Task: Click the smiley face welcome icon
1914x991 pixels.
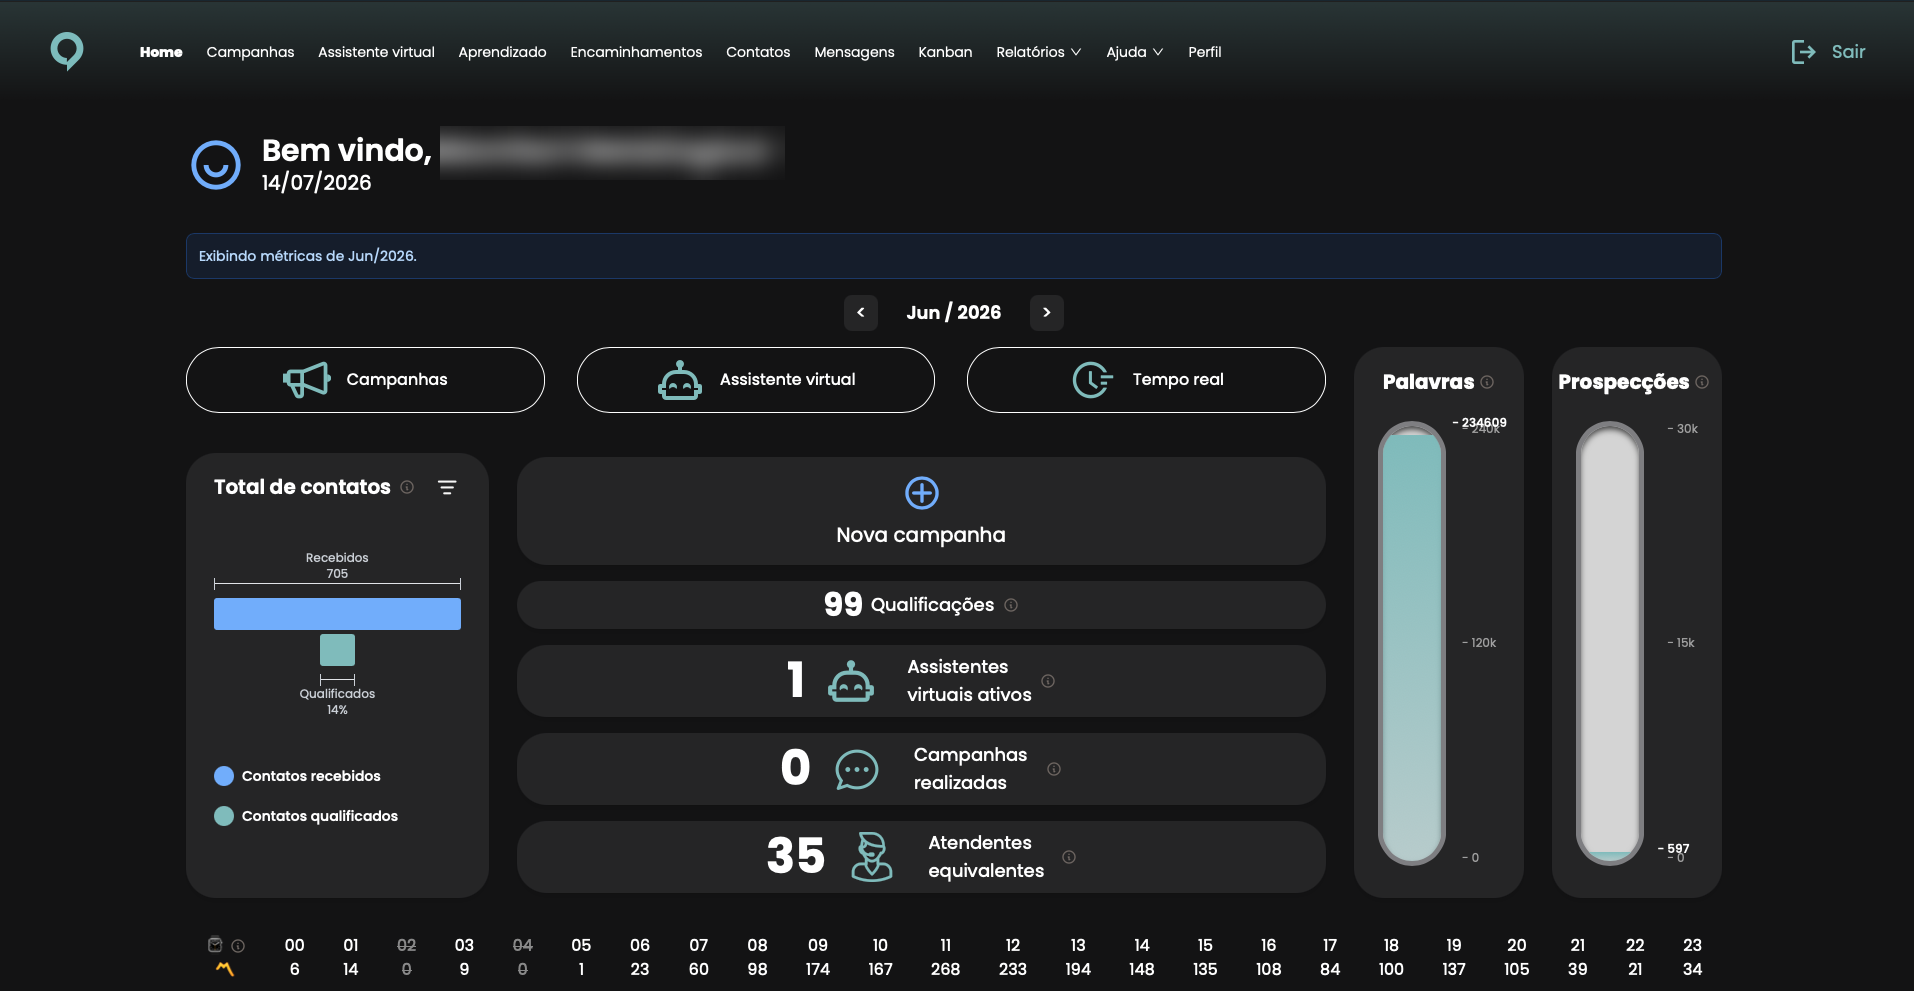Action: (x=216, y=165)
